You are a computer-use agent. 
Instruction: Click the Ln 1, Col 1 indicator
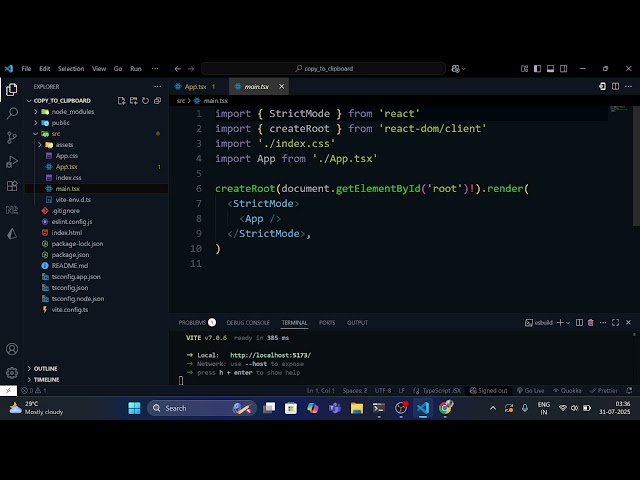pyautogui.click(x=320, y=391)
